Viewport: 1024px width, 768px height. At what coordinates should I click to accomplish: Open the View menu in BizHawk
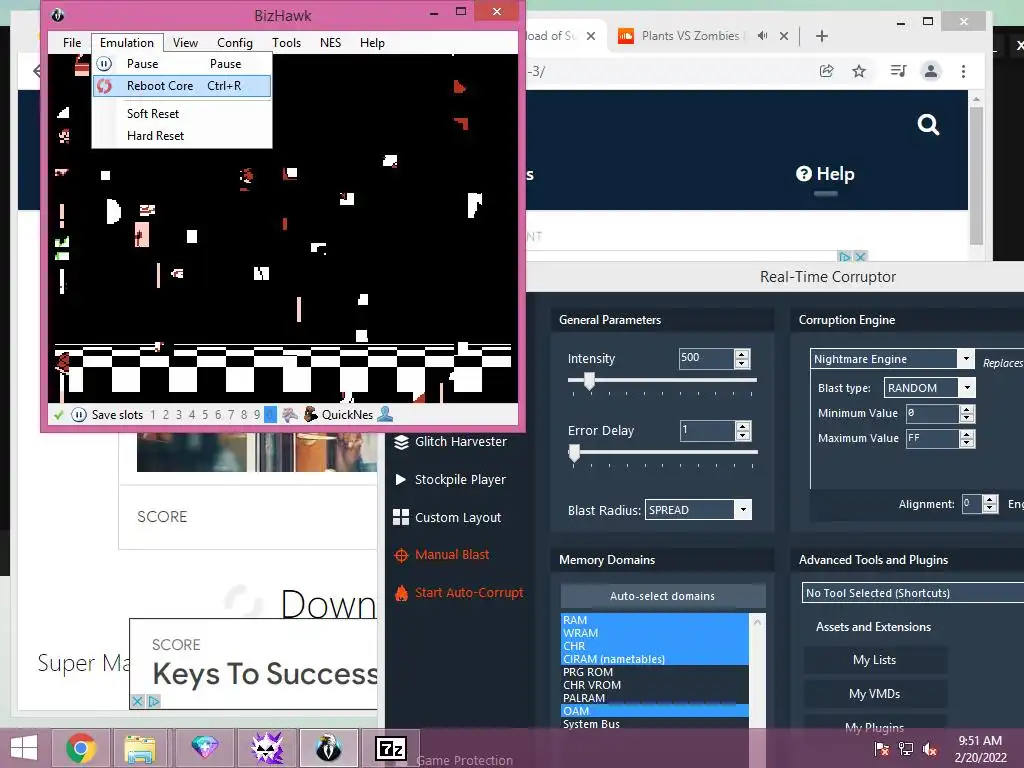tap(185, 43)
